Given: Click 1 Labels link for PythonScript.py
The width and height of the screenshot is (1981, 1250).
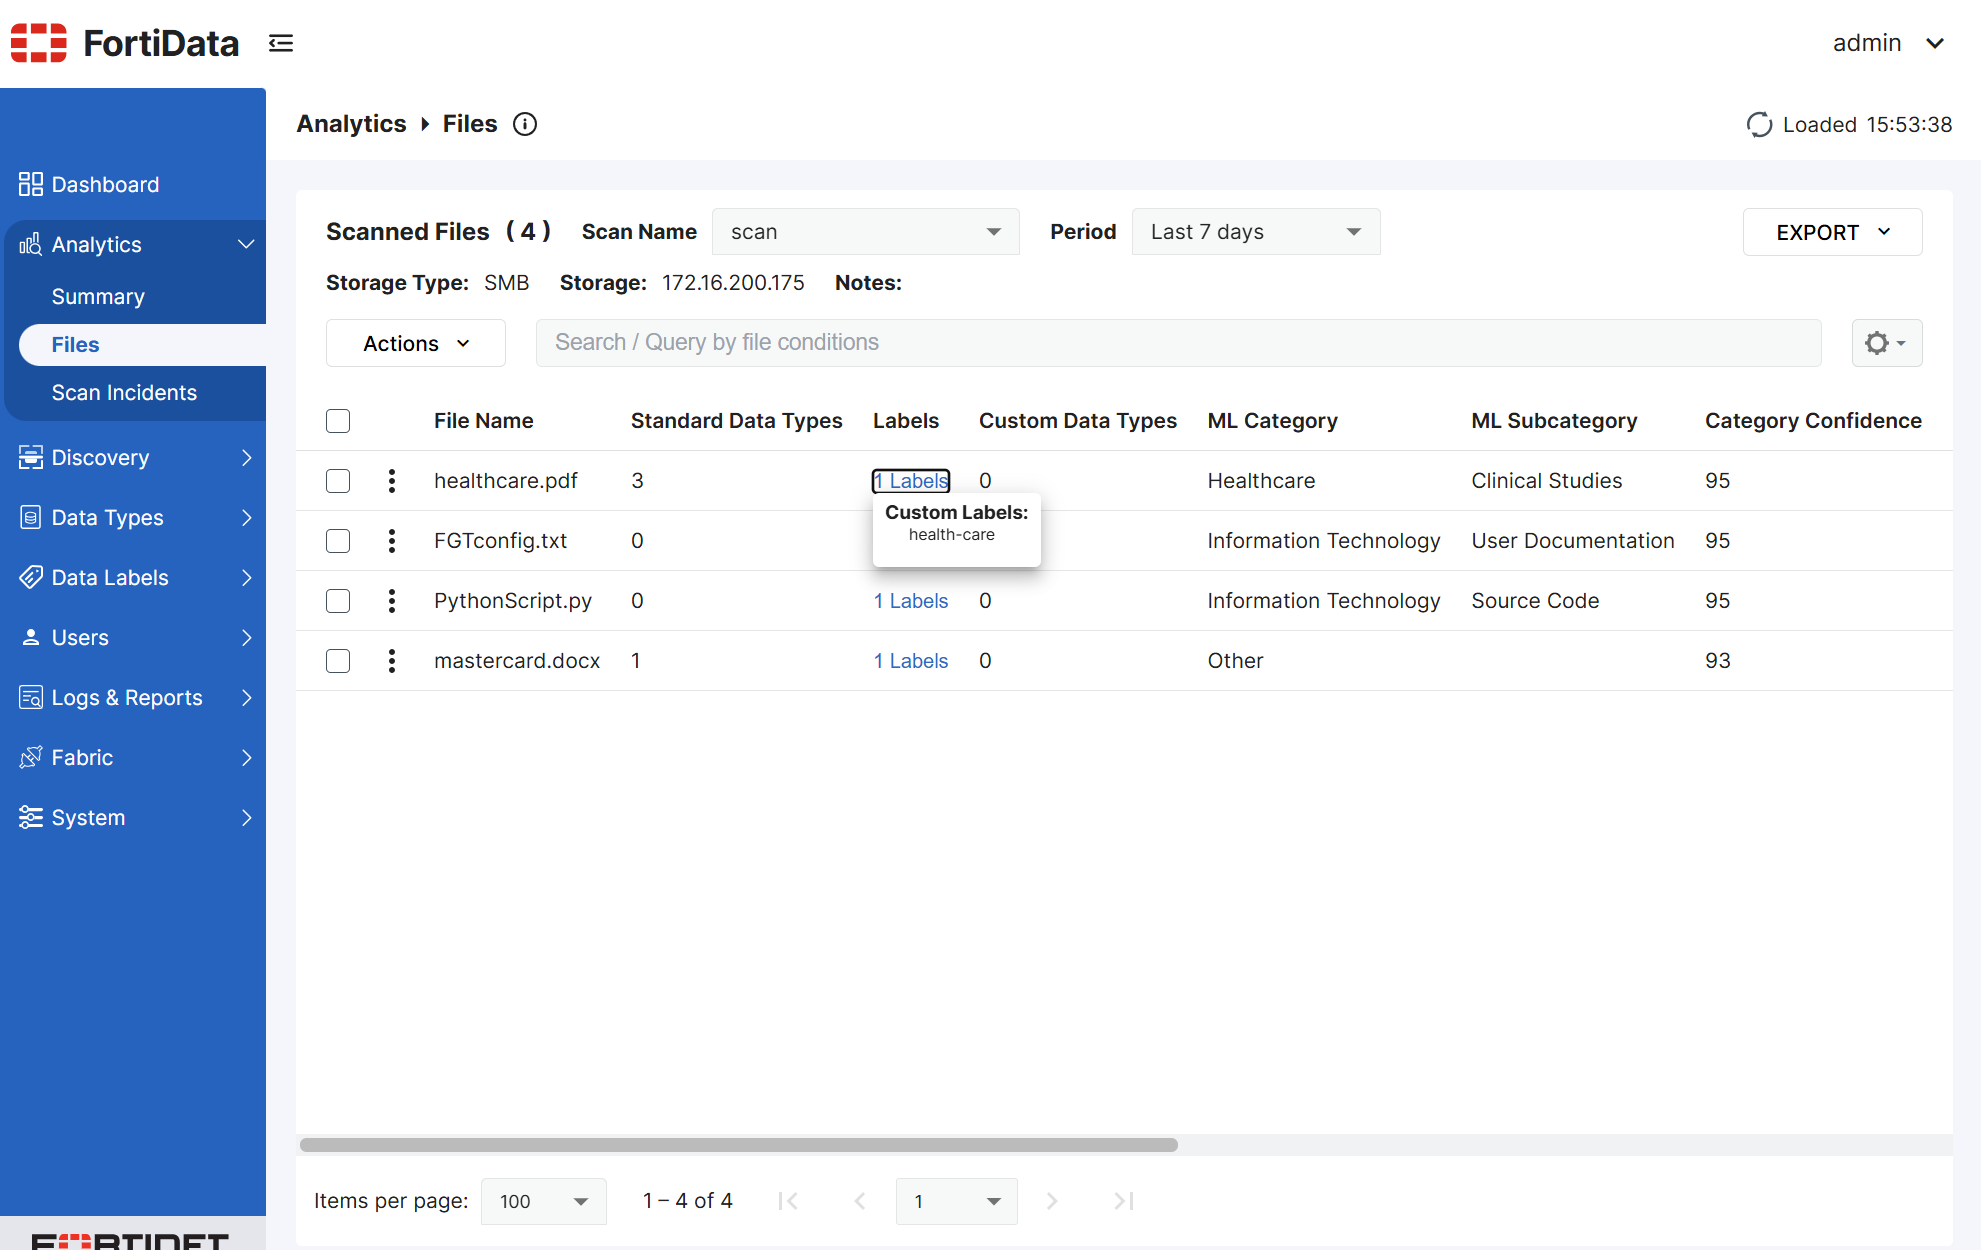Looking at the screenshot, I should (x=911, y=601).
